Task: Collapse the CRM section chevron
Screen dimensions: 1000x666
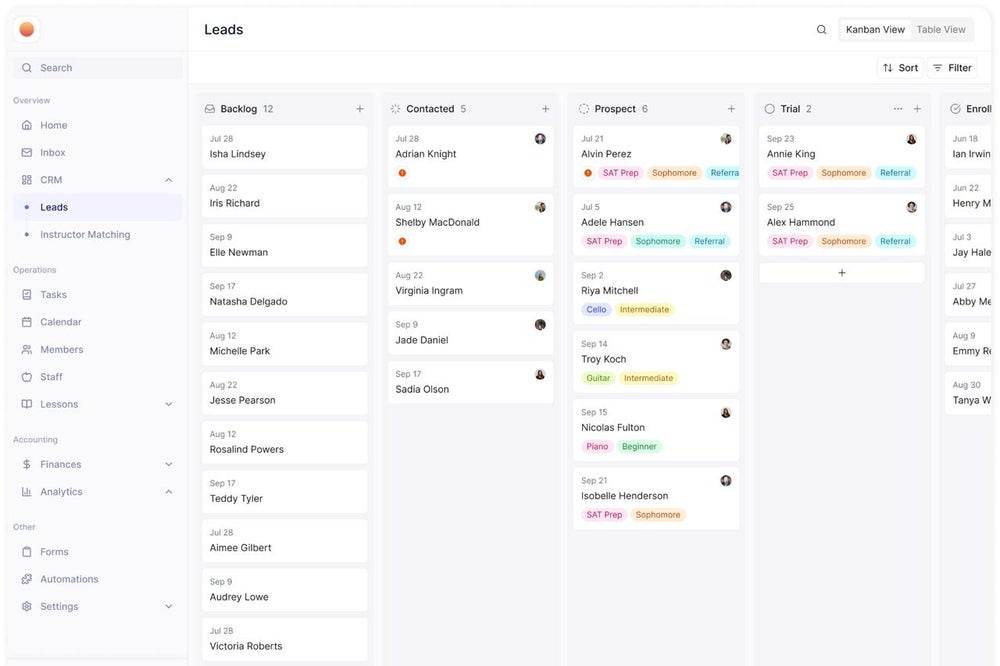Action: 168,180
